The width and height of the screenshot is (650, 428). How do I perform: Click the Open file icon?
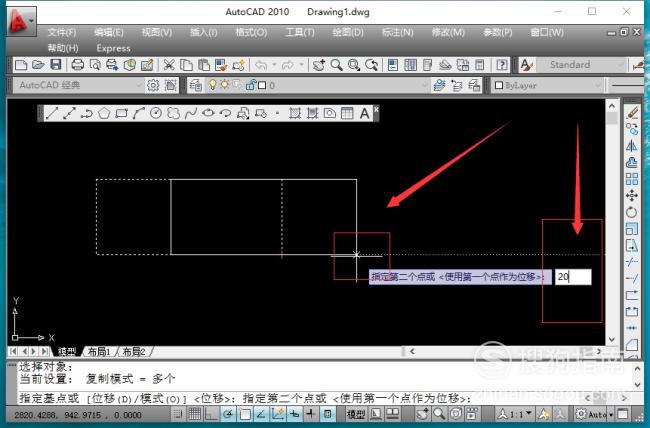tap(38, 65)
